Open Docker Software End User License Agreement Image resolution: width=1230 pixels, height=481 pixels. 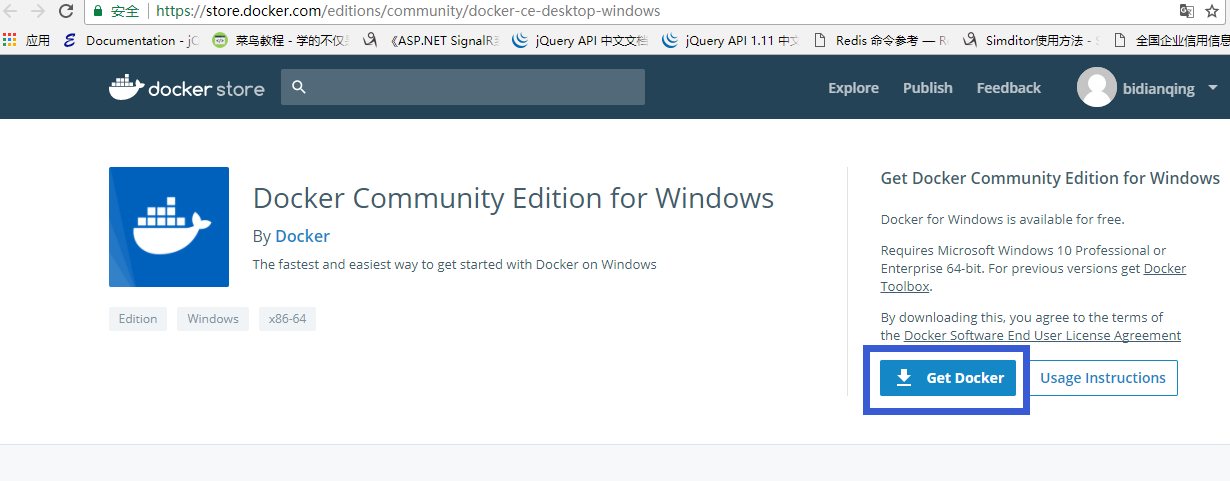point(1042,336)
